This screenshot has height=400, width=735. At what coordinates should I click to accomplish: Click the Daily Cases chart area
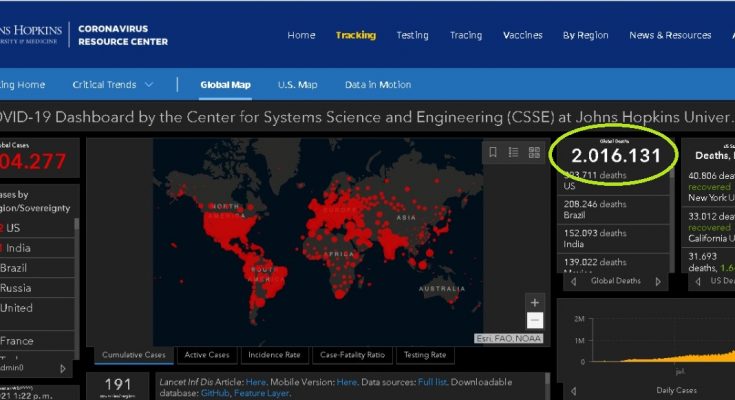[663, 341]
